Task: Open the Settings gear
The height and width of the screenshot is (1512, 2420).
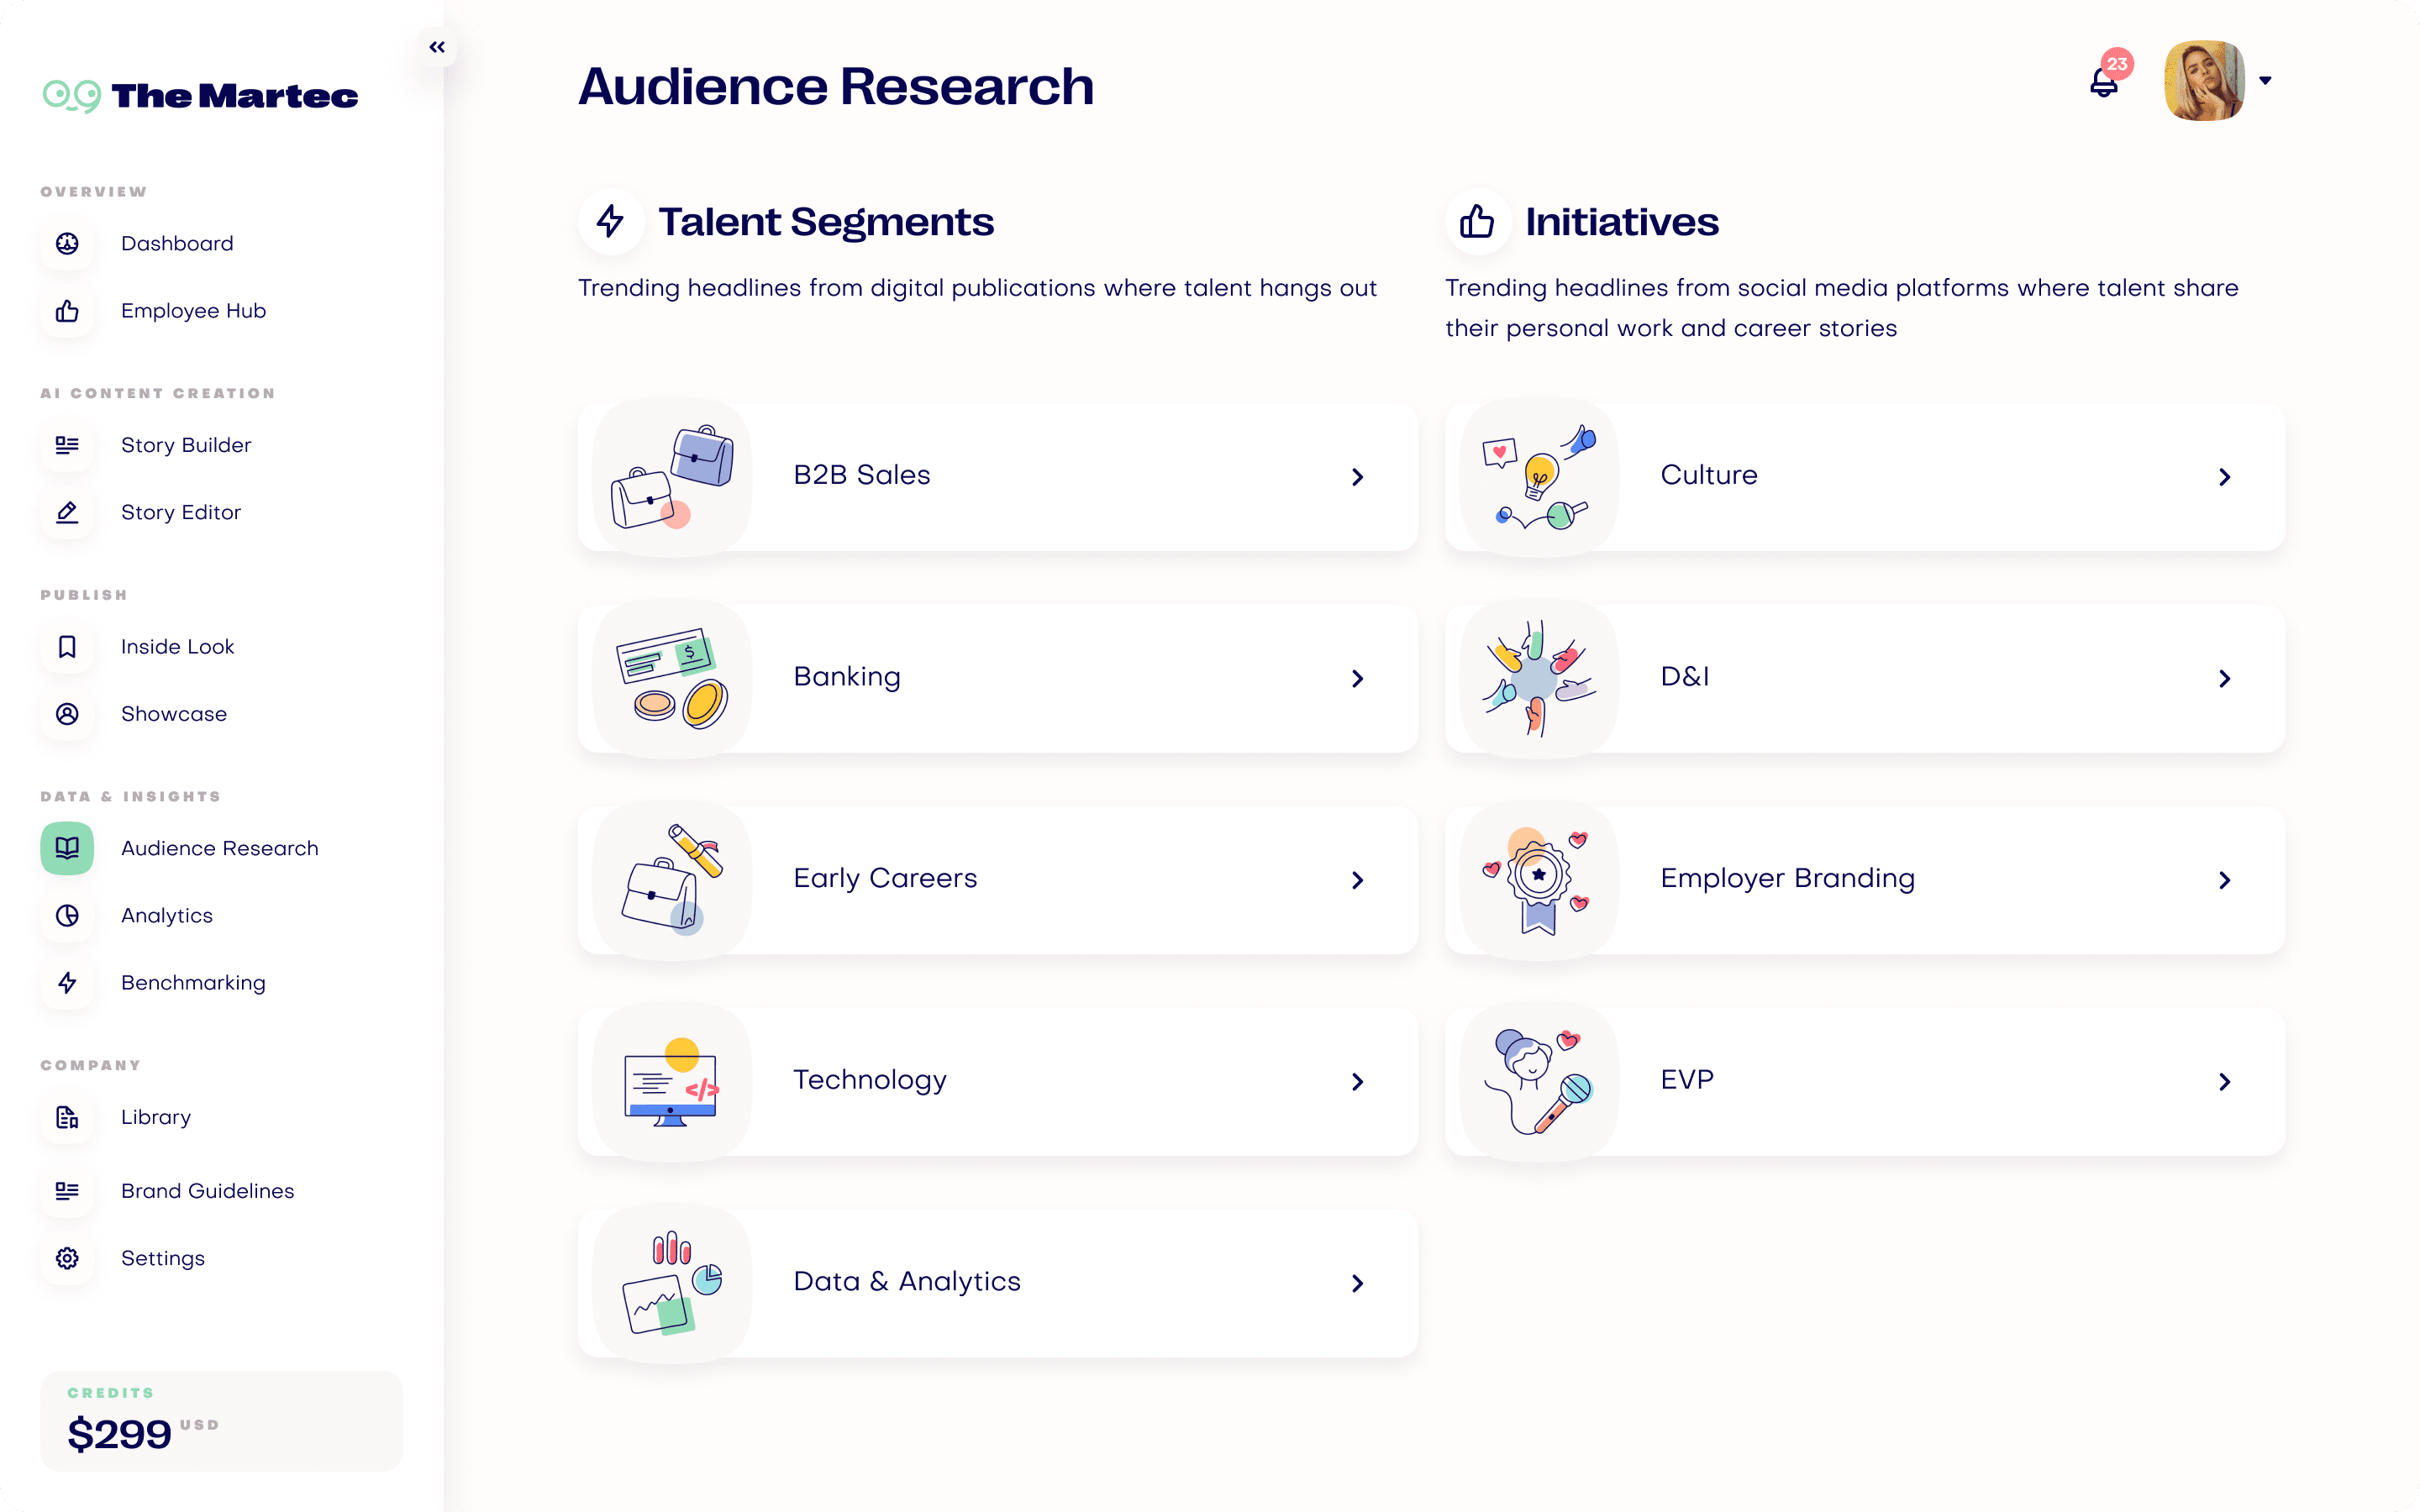Action: [x=66, y=1258]
